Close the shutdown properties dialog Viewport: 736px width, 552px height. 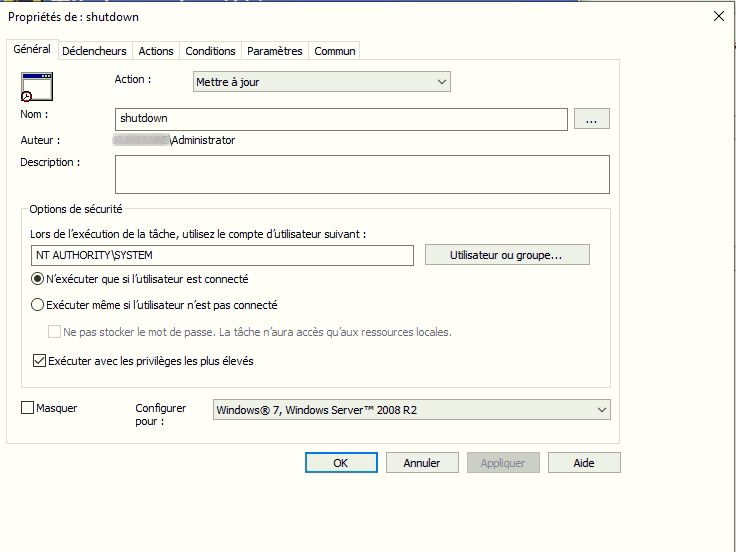(718, 16)
